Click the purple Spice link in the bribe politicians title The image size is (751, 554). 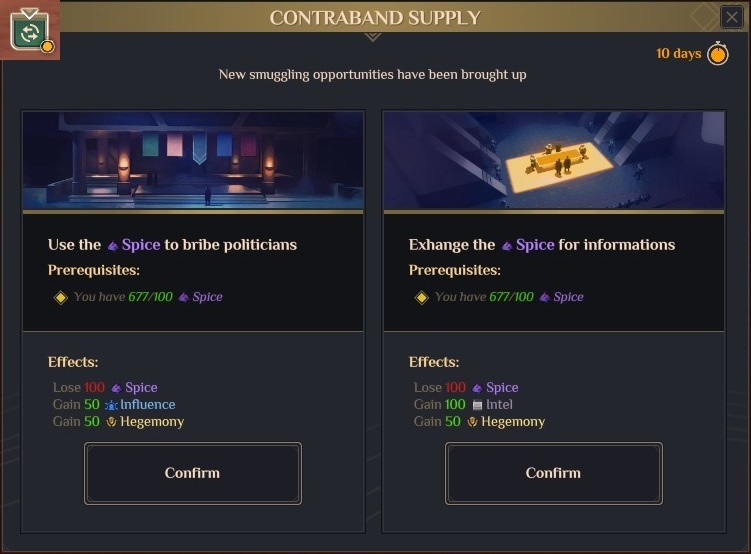tap(141, 245)
